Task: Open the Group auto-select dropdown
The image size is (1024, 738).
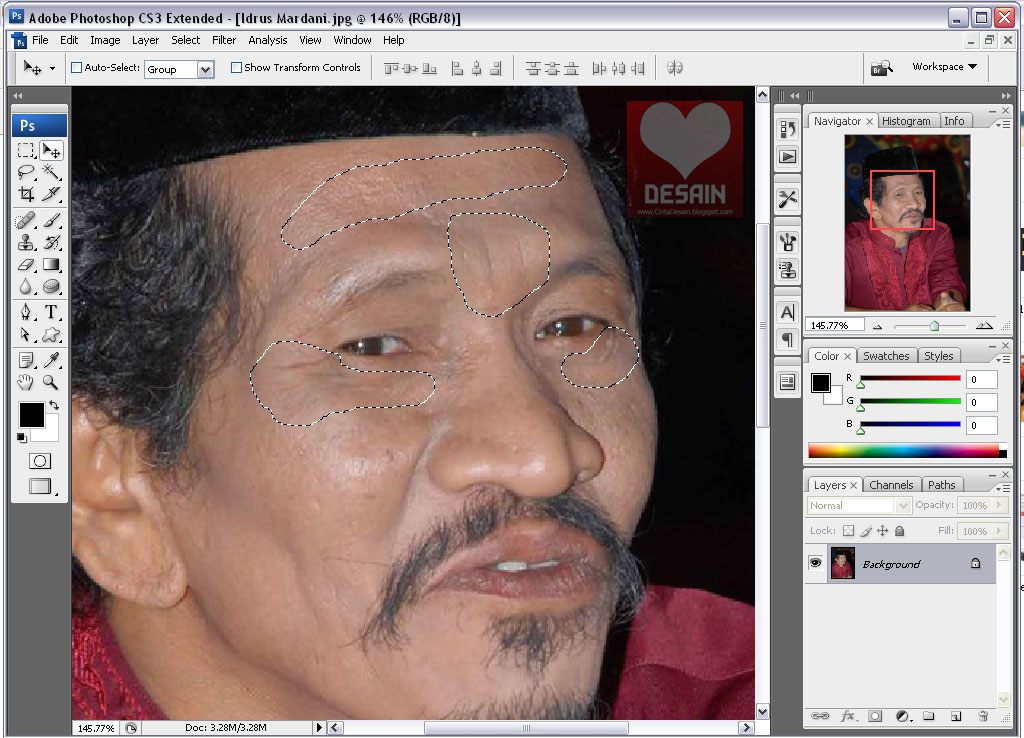Action: click(x=205, y=69)
